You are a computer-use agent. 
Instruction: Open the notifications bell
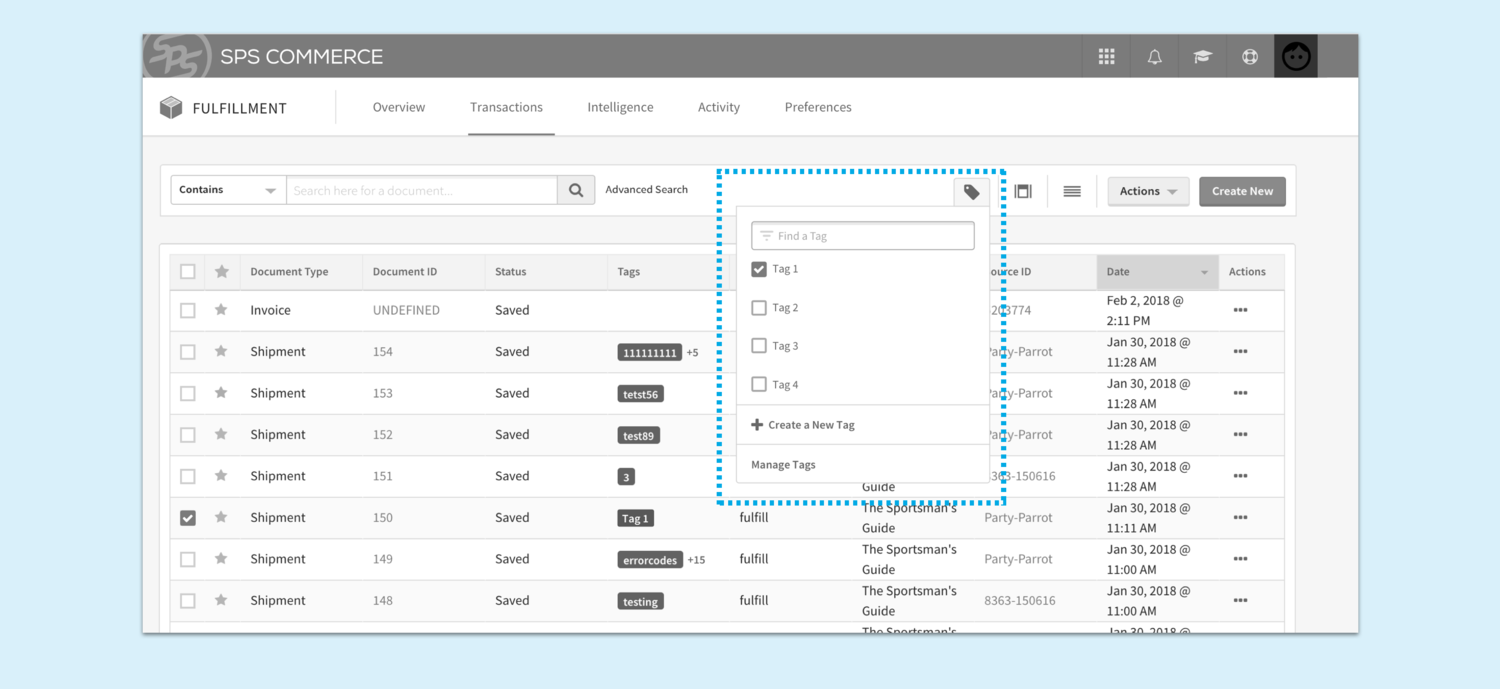coord(1154,57)
